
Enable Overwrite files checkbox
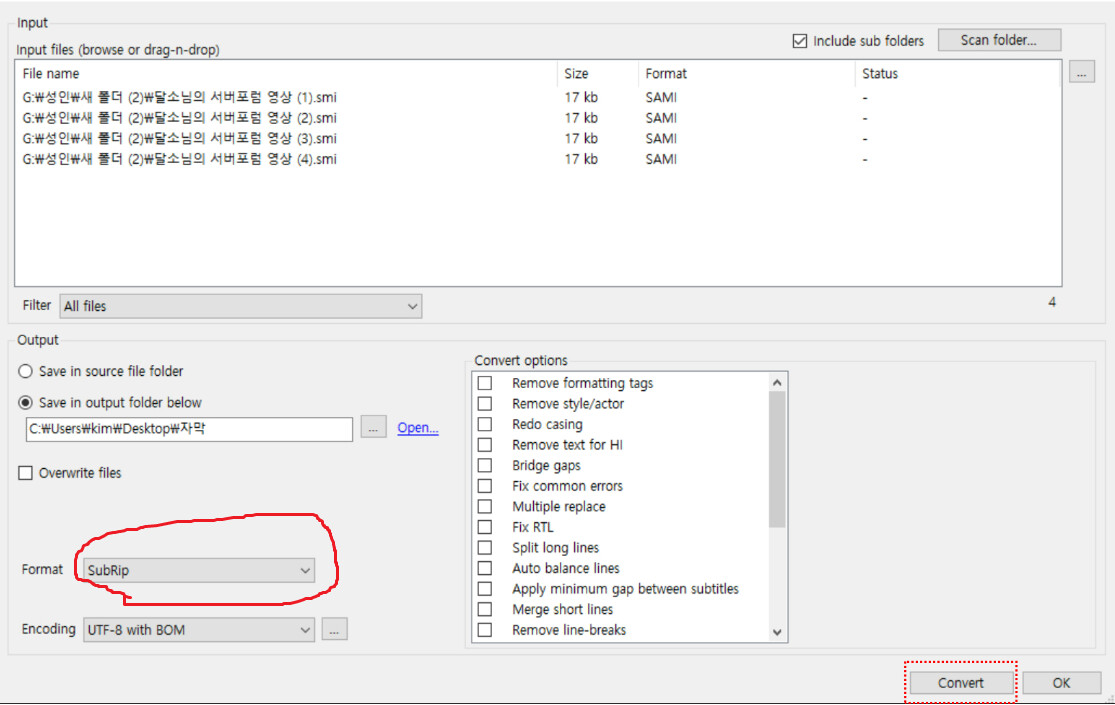[26, 473]
